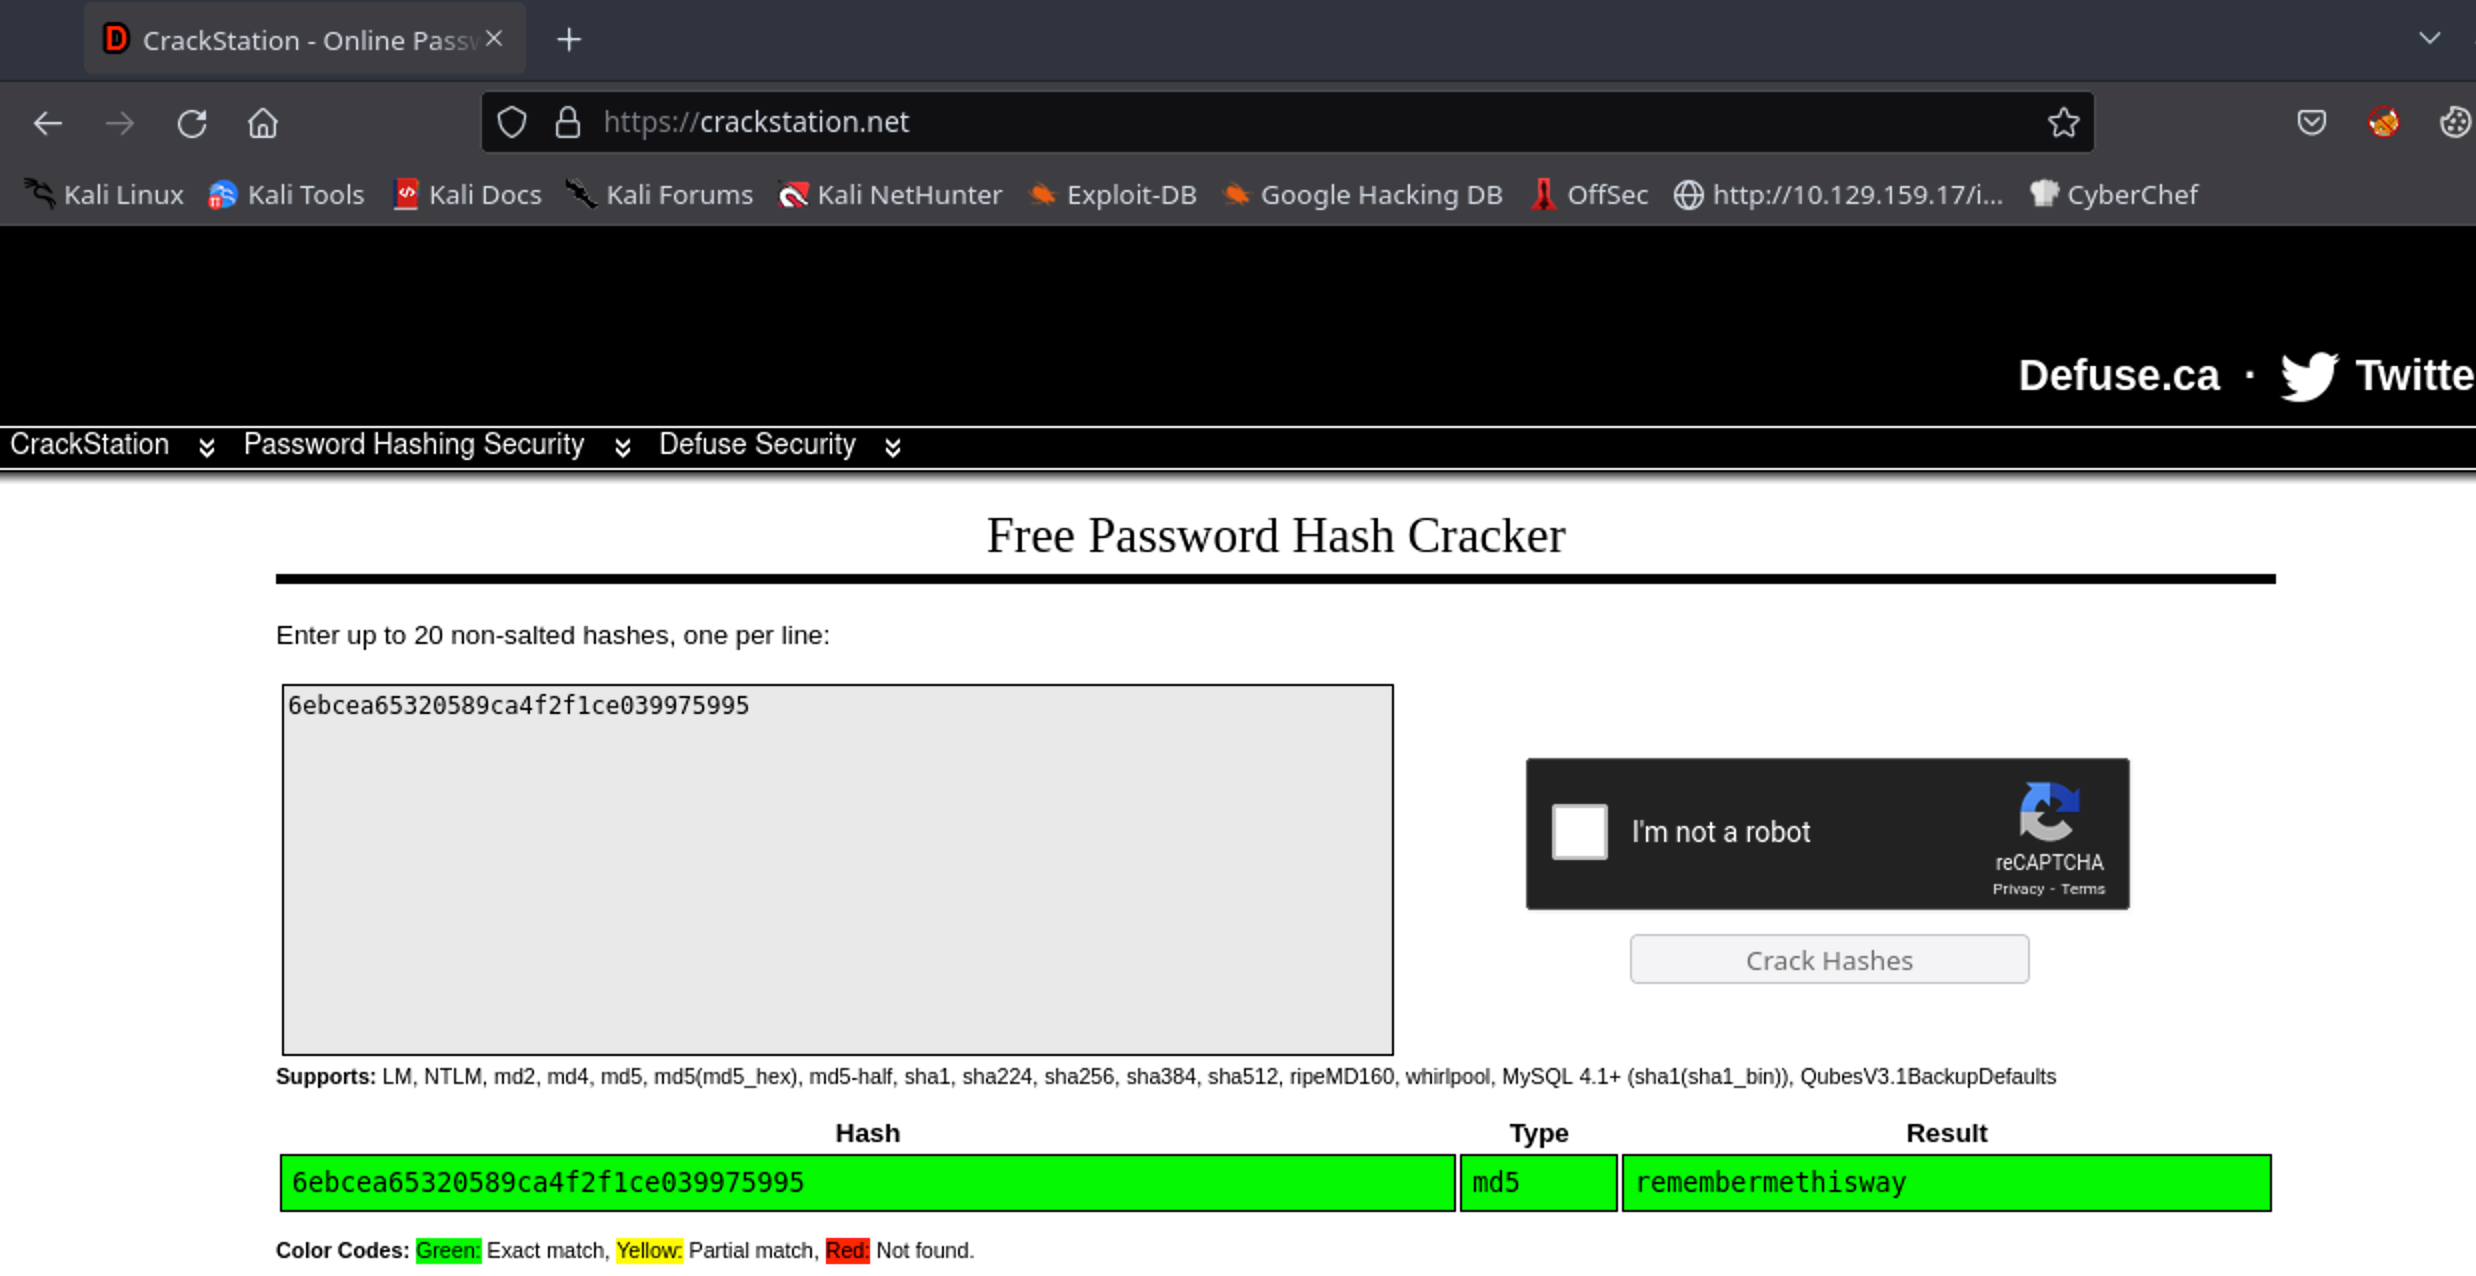The height and width of the screenshot is (1276, 2476).
Task: Open the Kali Forums bookmark
Action: coord(660,194)
